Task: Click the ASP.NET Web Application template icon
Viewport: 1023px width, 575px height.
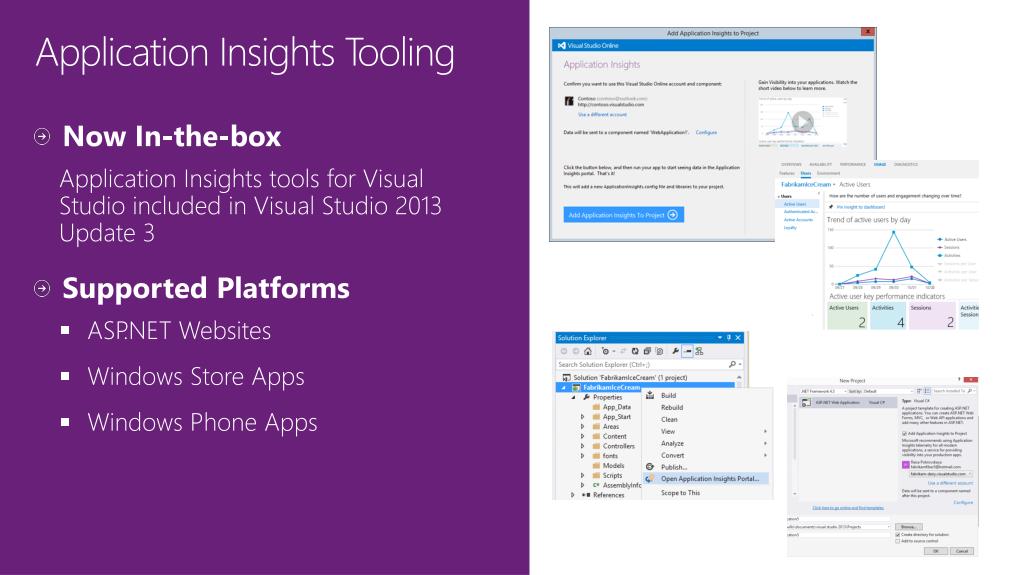Action: pos(806,402)
